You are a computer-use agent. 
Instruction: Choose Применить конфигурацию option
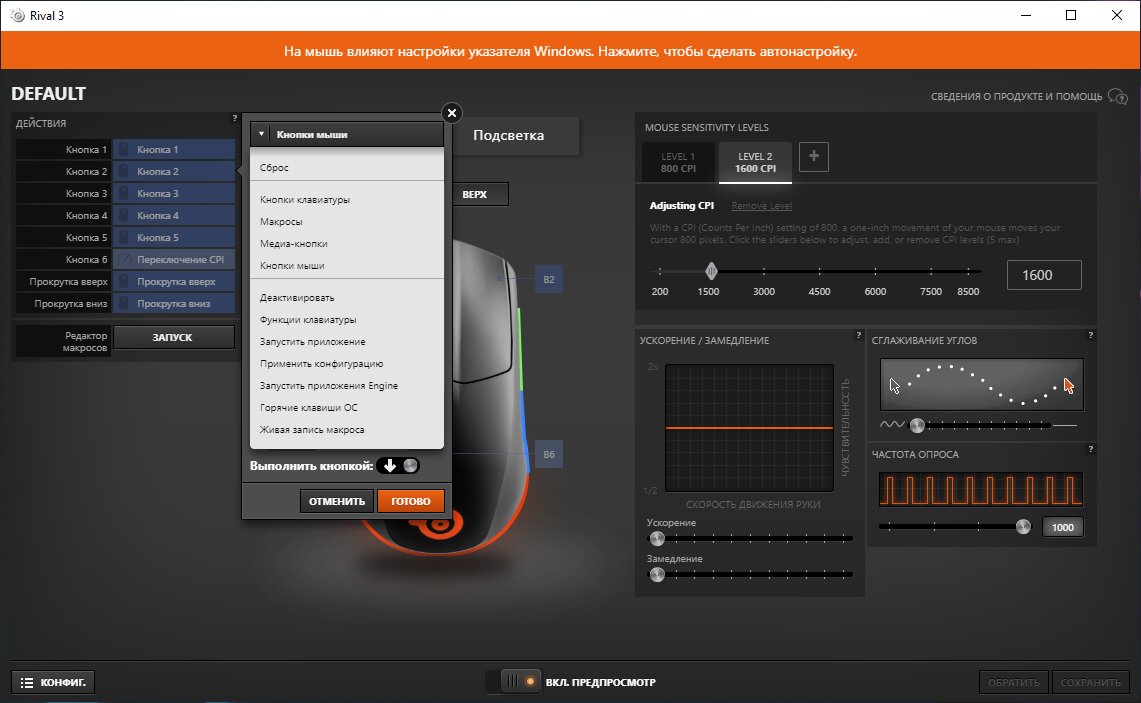pos(322,364)
